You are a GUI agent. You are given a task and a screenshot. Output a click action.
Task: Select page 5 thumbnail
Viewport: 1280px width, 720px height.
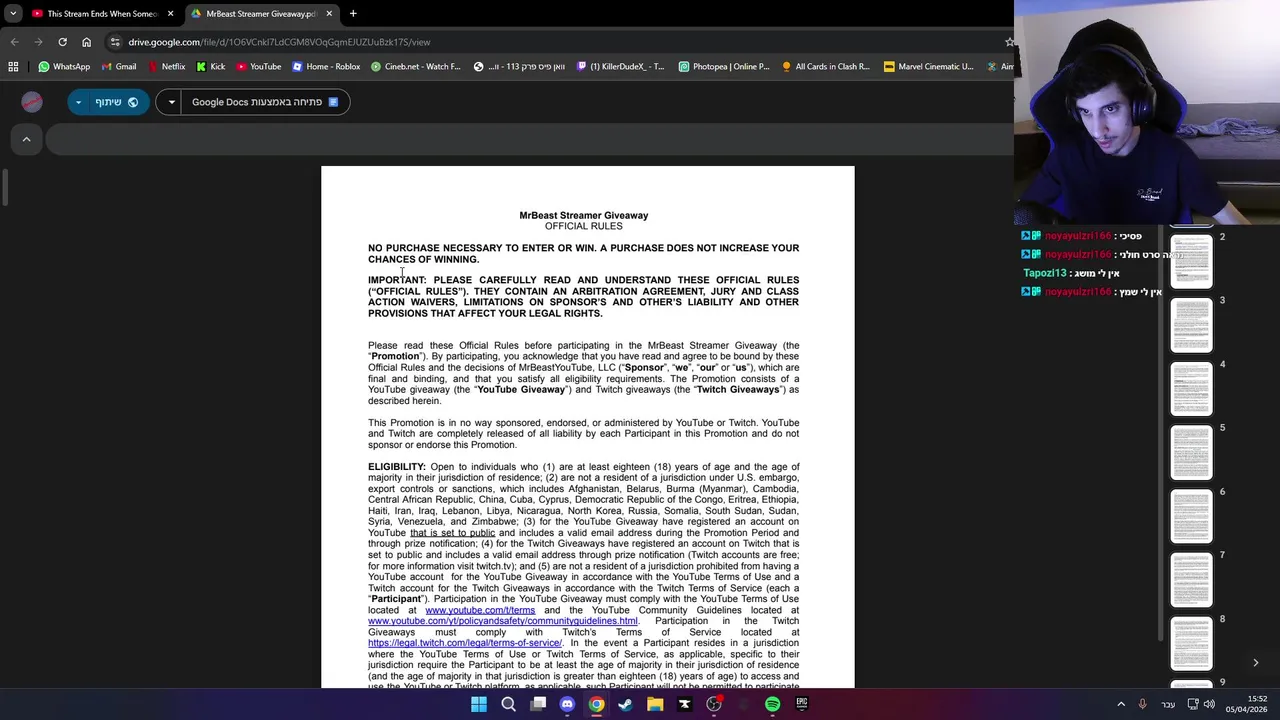[x=1191, y=452]
